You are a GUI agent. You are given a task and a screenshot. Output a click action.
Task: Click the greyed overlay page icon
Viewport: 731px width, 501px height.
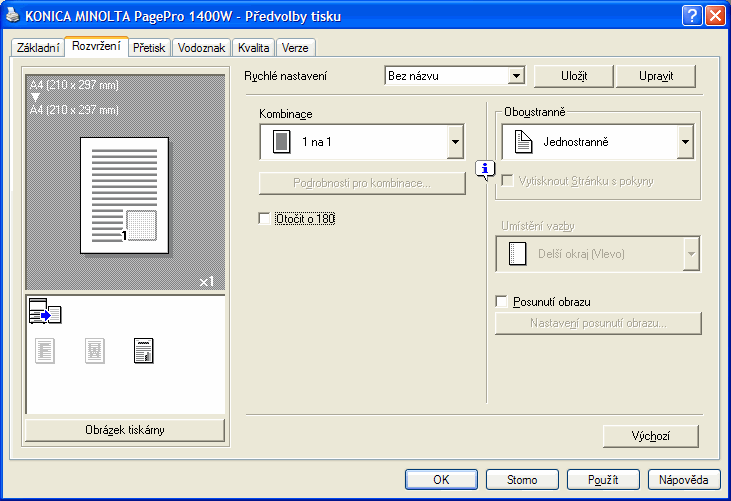click(46, 350)
